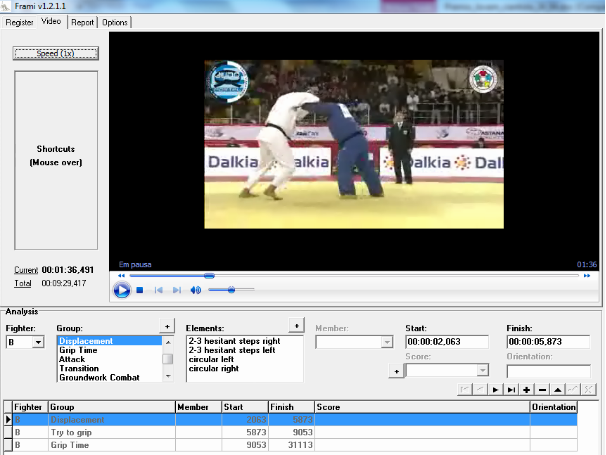
Task: Open the Options tab
Action: coord(115,22)
